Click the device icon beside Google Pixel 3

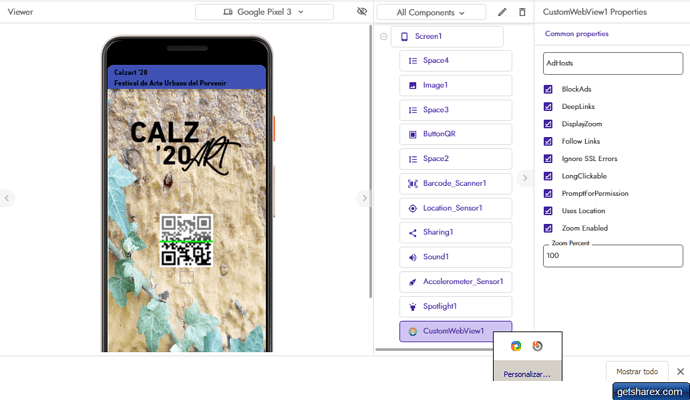pyautogui.click(x=228, y=12)
